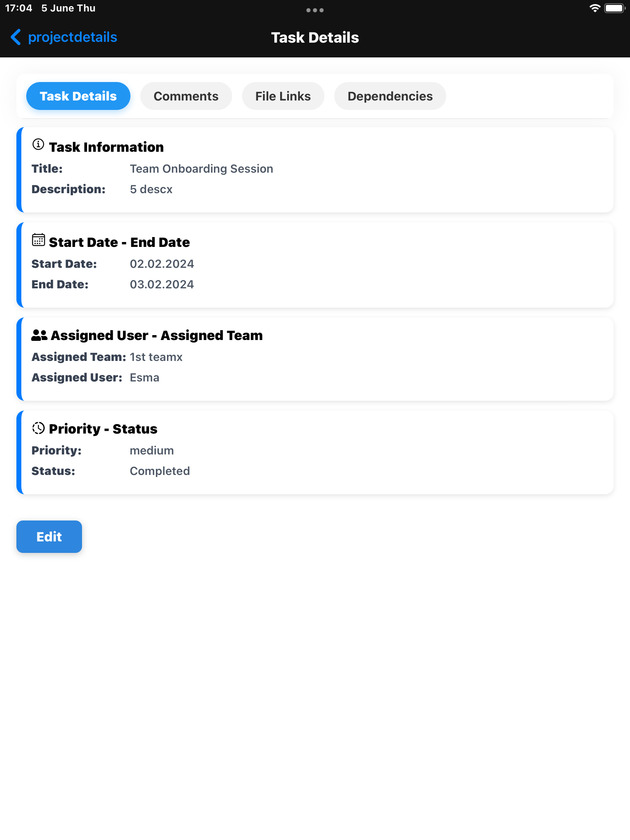Tap the back chevron icon
Viewport: 630px width, 840px height.
pyautogui.click(x=15, y=37)
